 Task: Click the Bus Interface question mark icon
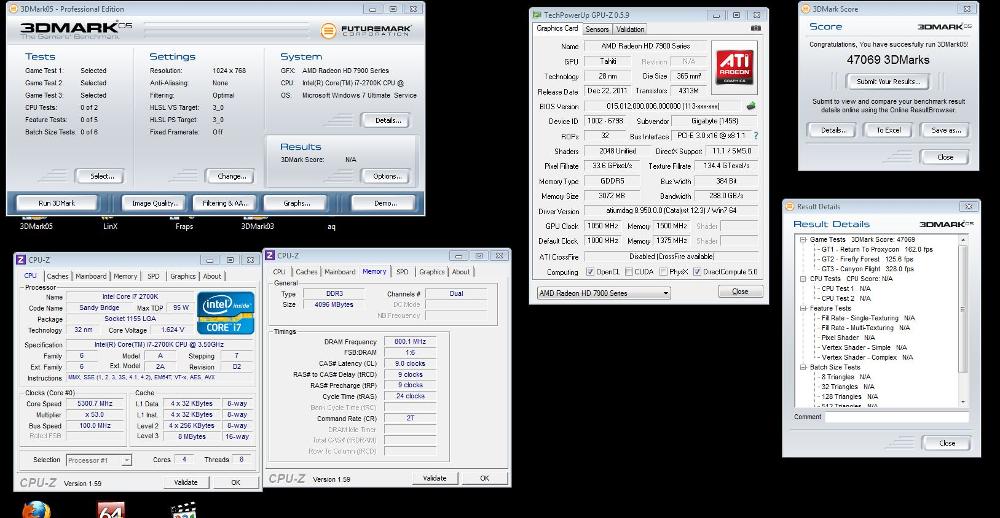756,136
